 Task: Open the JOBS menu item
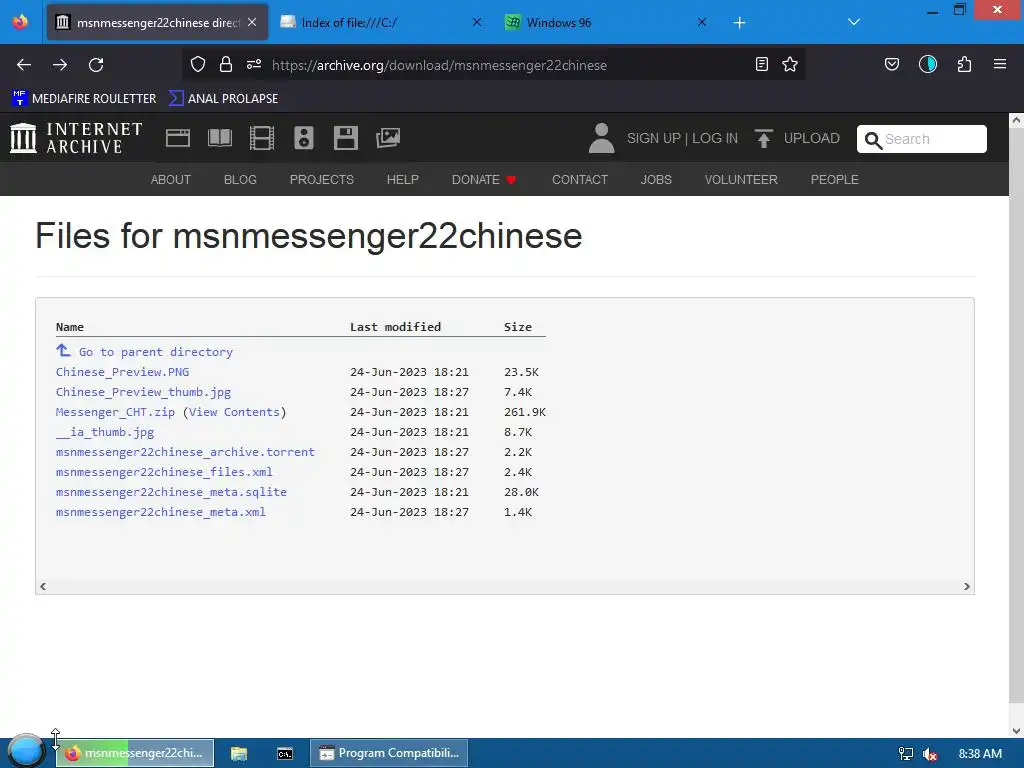pos(656,180)
